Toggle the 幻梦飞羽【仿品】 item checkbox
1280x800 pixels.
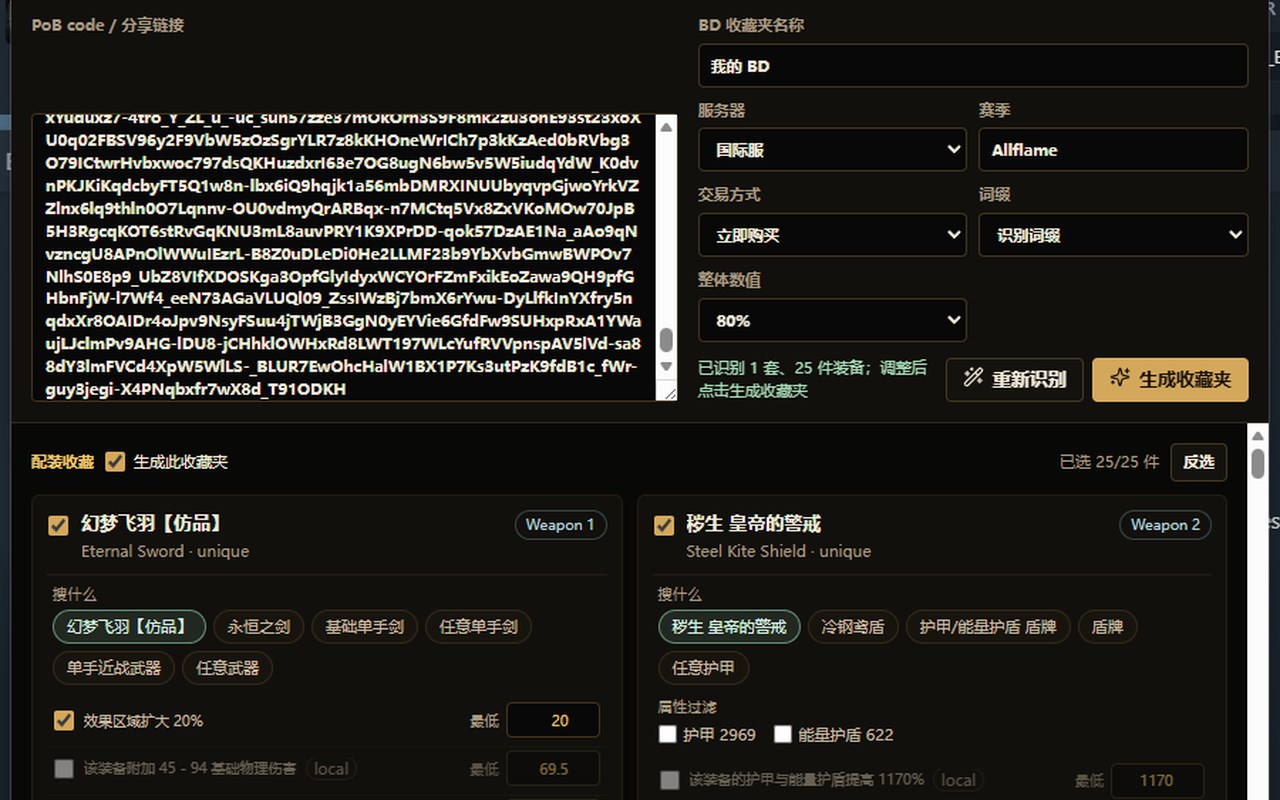click(x=59, y=525)
